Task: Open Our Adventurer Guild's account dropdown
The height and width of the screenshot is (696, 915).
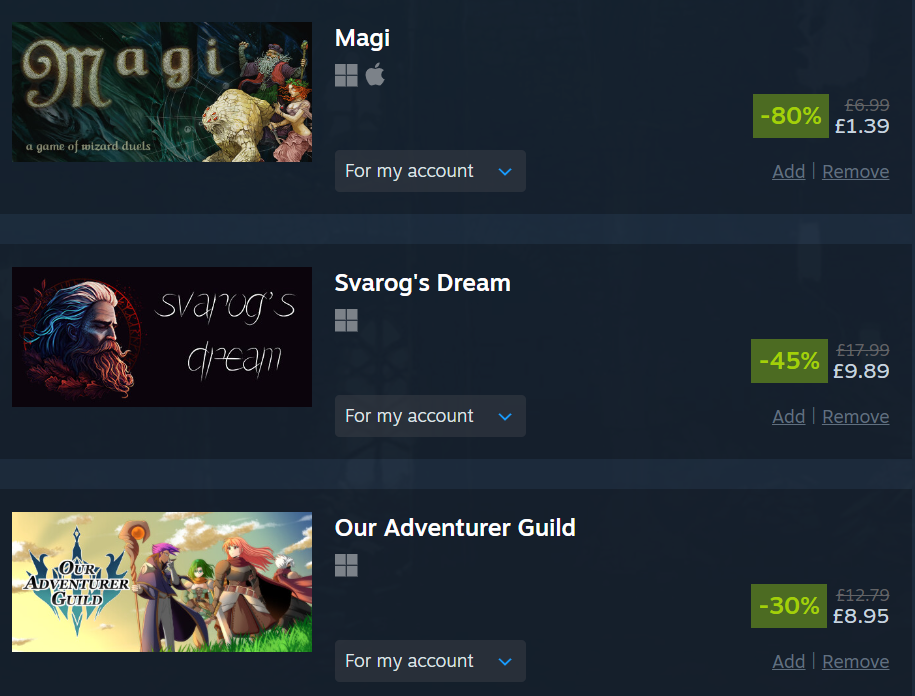Action: point(430,661)
